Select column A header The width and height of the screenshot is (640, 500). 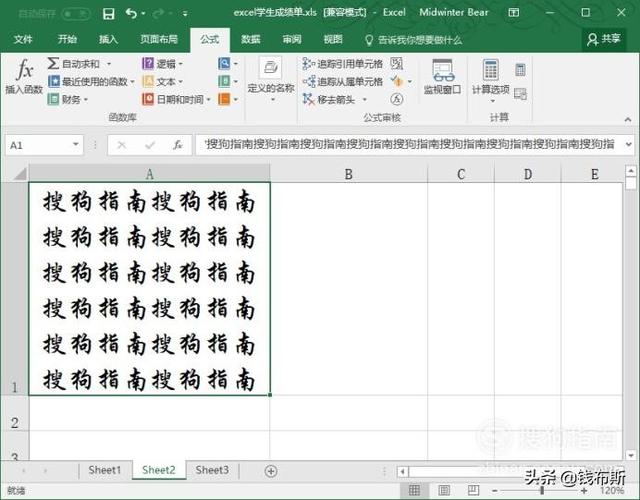[x=149, y=174]
